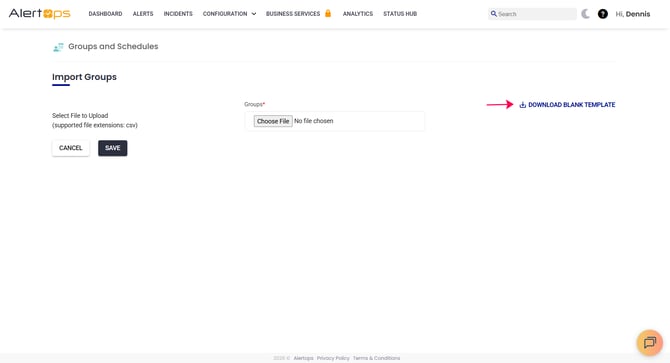Toggle dark mode moon icon
The height and width of the screenshot is (363, 670).
point(585,14)
